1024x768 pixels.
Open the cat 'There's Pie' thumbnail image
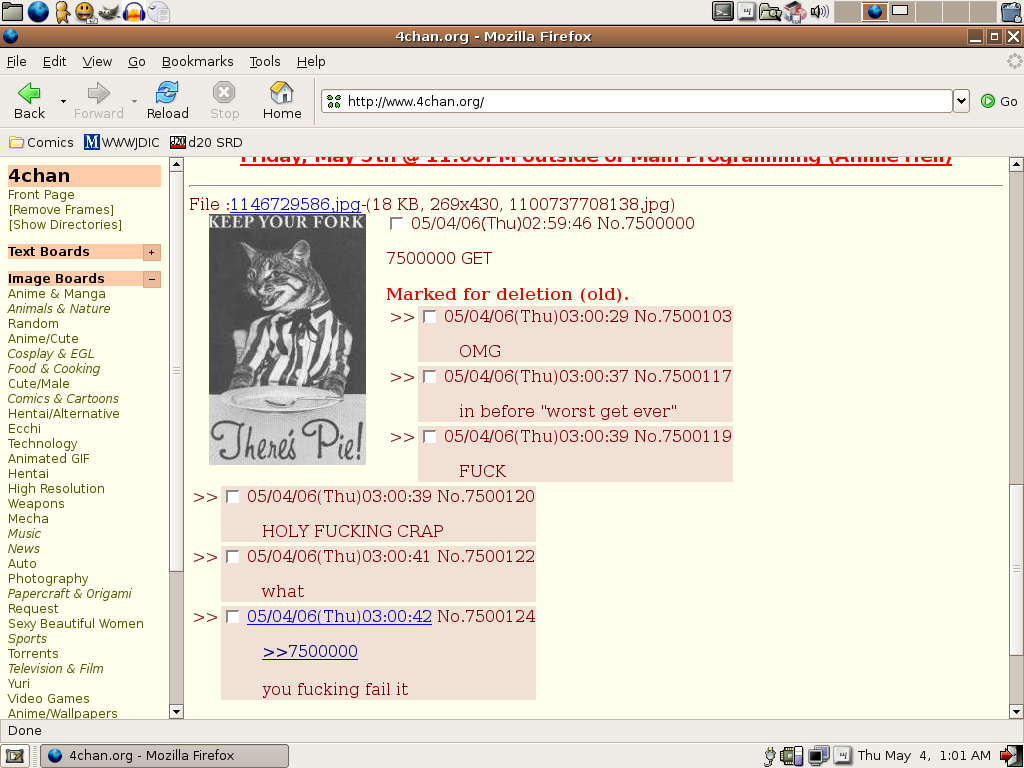(287, 340)
